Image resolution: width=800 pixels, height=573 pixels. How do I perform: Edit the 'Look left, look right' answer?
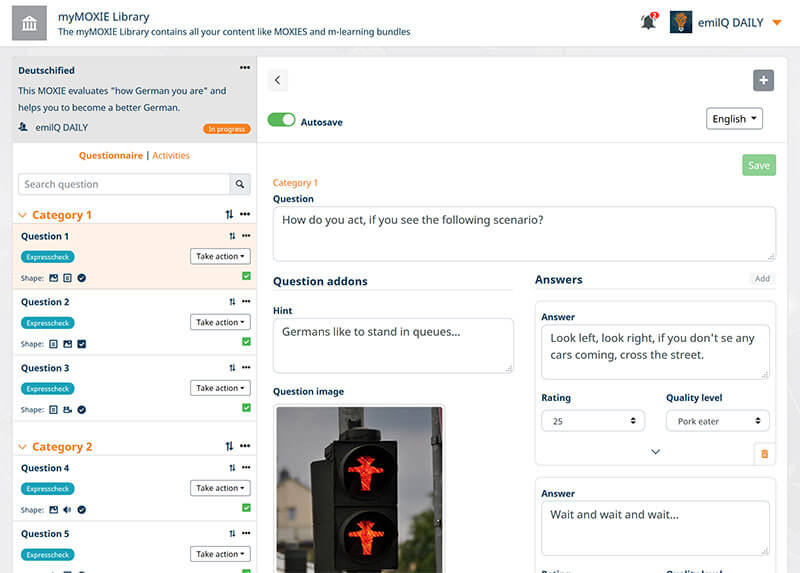(655, 352)
